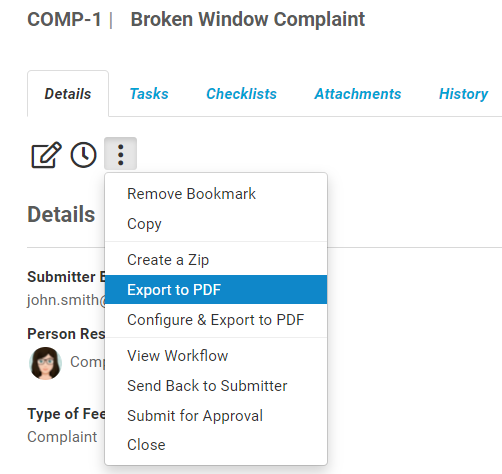The width and height of the screenshot is (502, 474).
Task: Select Copy in the actions menu
Action: click(x=216, y=224)
